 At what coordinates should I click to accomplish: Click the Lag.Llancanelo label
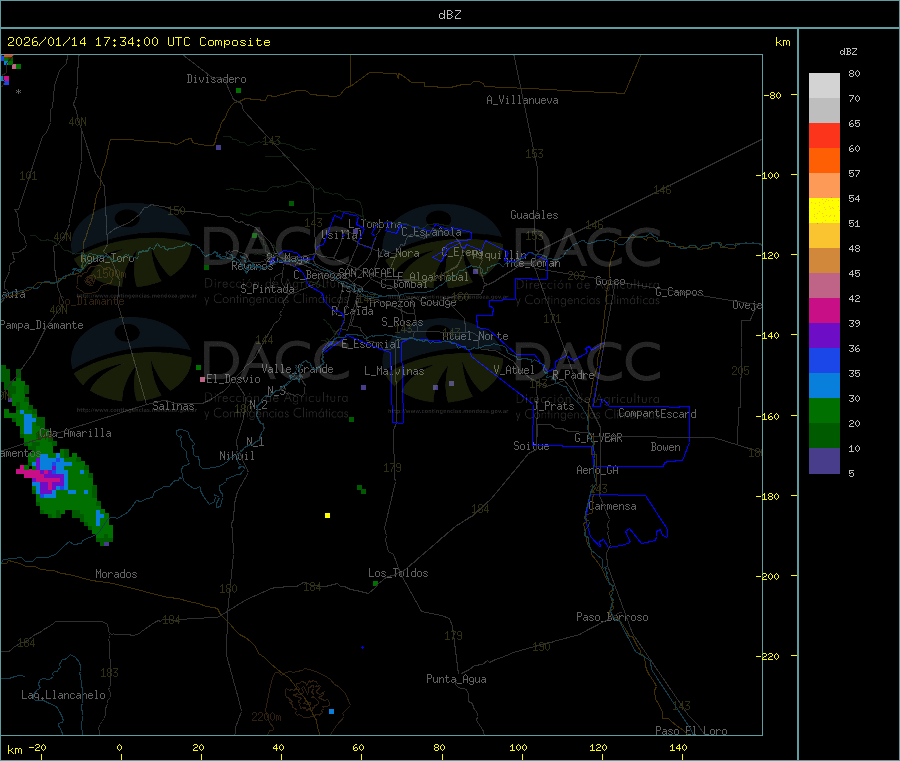[64, 695]
